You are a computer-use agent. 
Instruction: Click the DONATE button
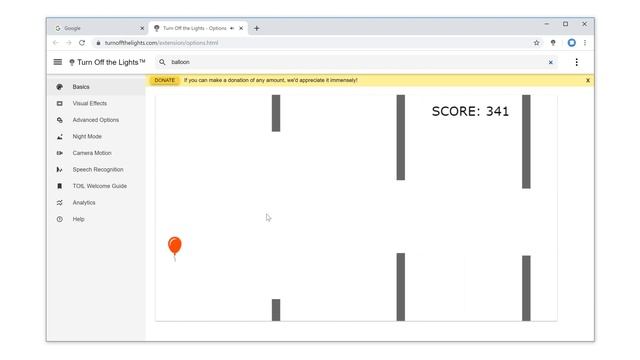pos(164,80)
